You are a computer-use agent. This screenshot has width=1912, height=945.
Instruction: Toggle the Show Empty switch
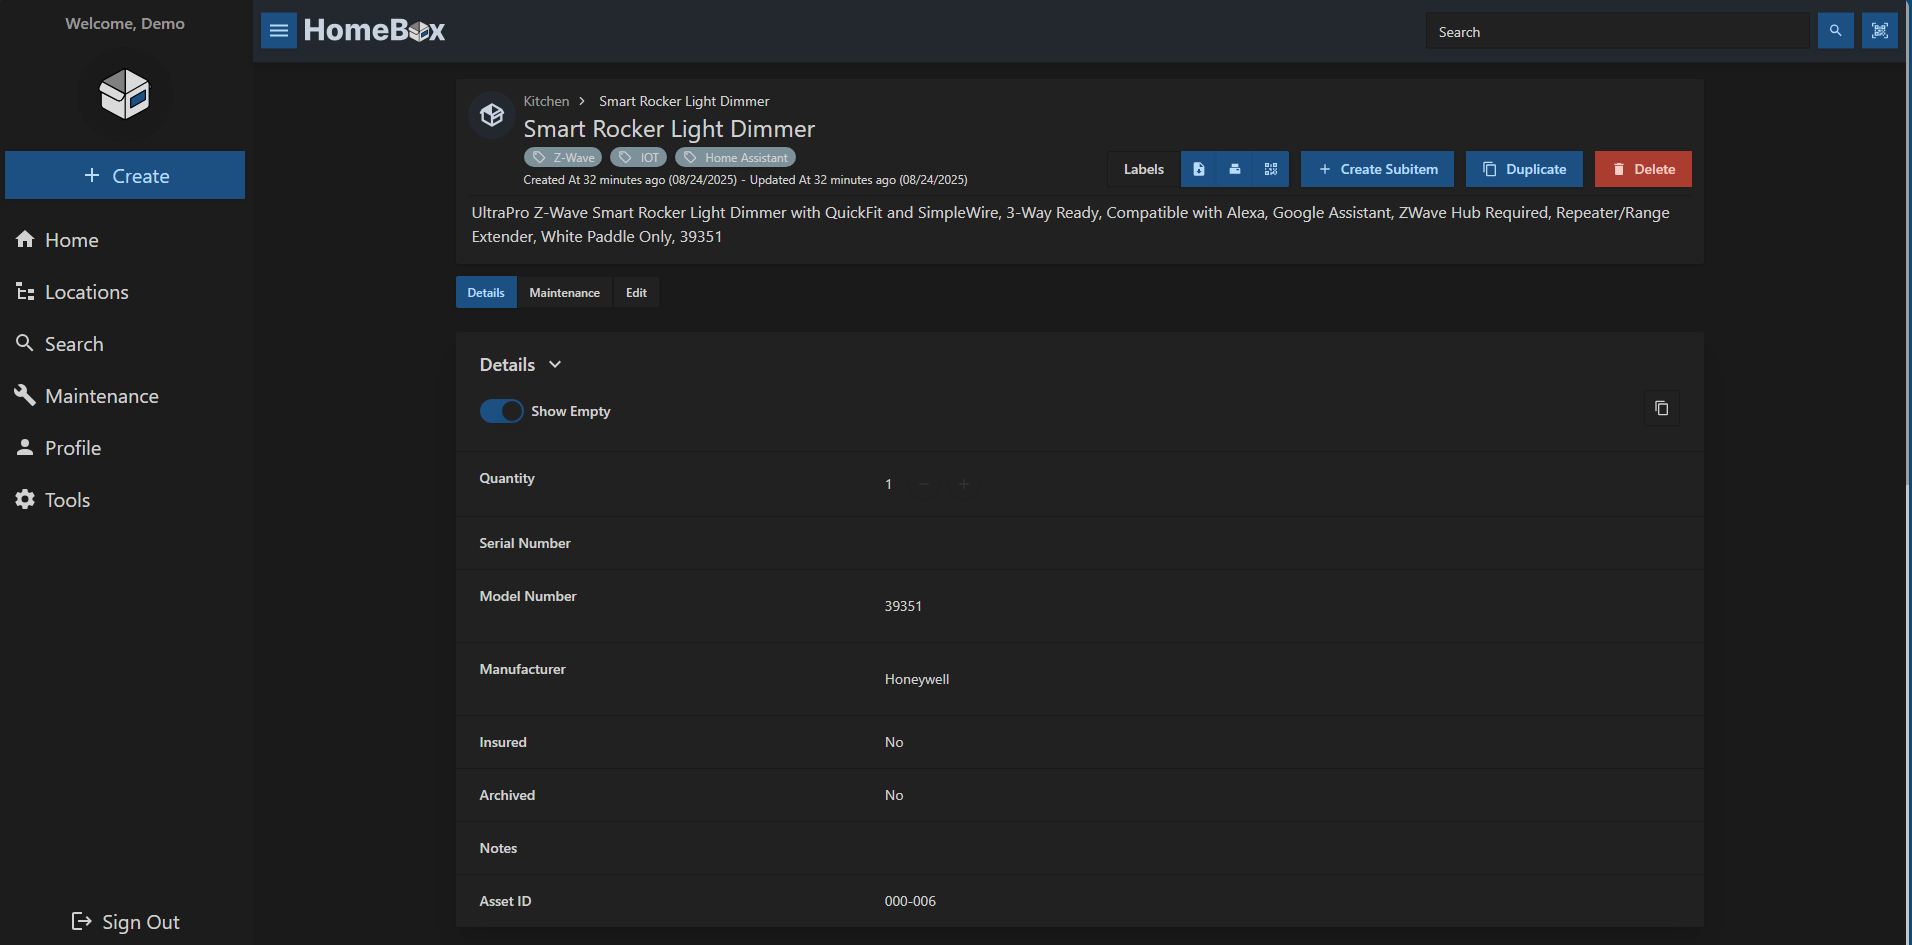(x=501, y=411)
